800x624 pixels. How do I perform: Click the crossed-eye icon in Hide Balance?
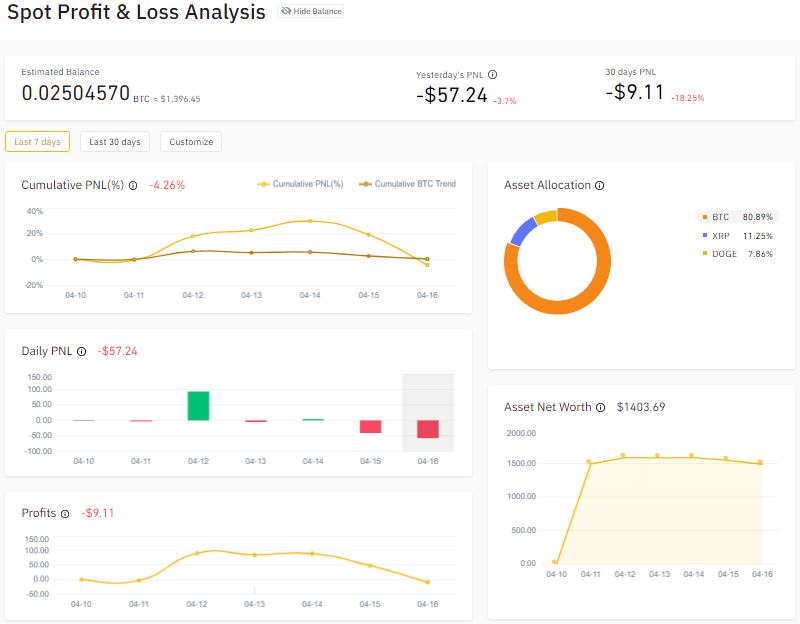[286, 11]
